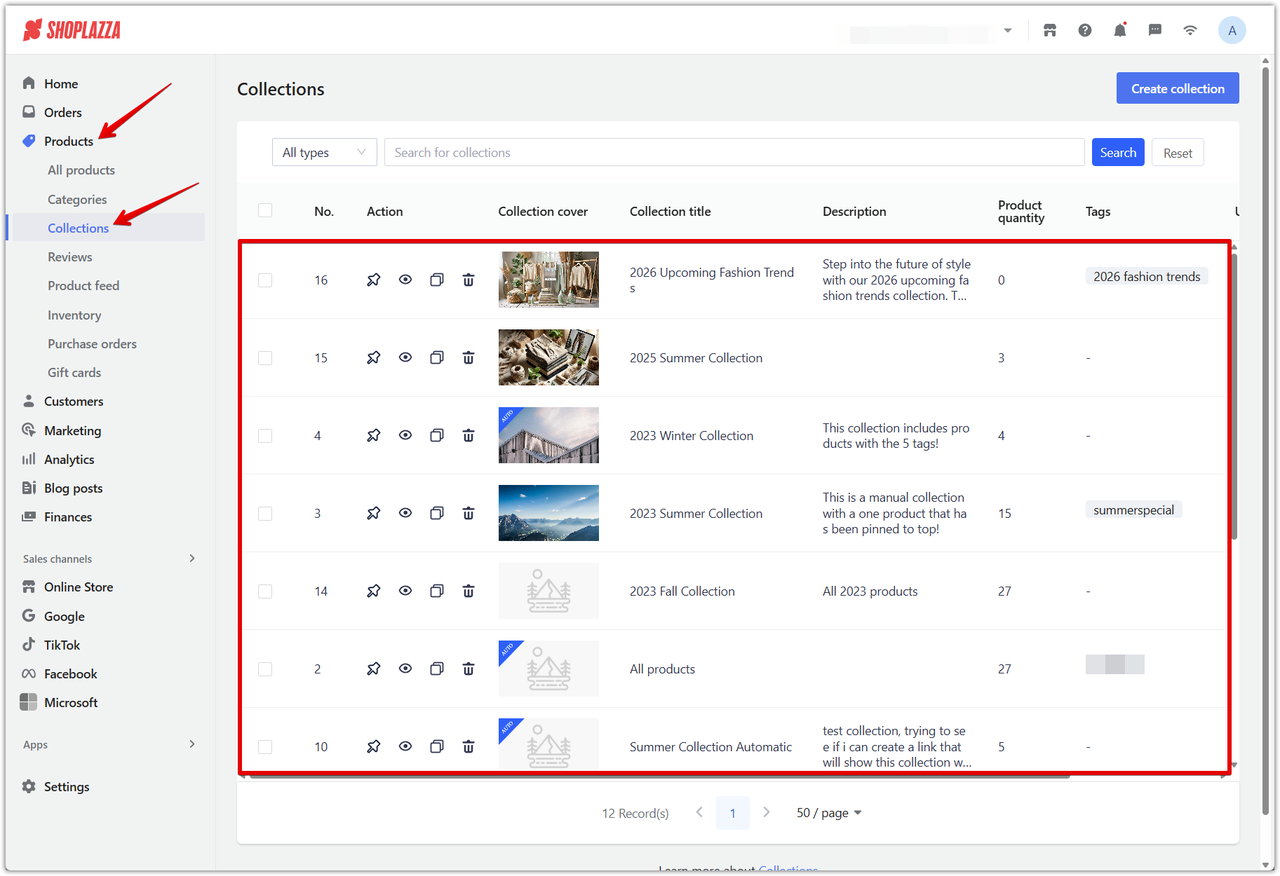Click the Search for collections input field
This screenshot has width=1280, height=876.
click(x=734, y=152)
